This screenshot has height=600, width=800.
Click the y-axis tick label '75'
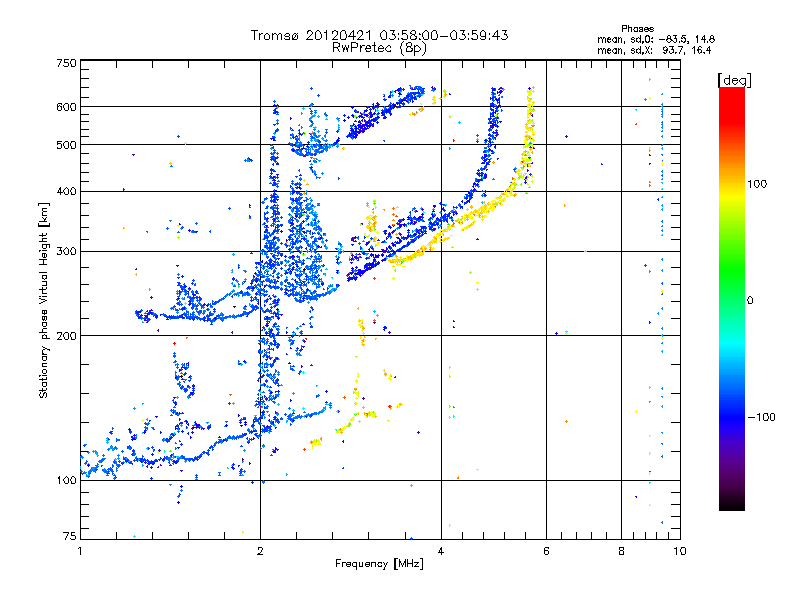click(70, 536)
